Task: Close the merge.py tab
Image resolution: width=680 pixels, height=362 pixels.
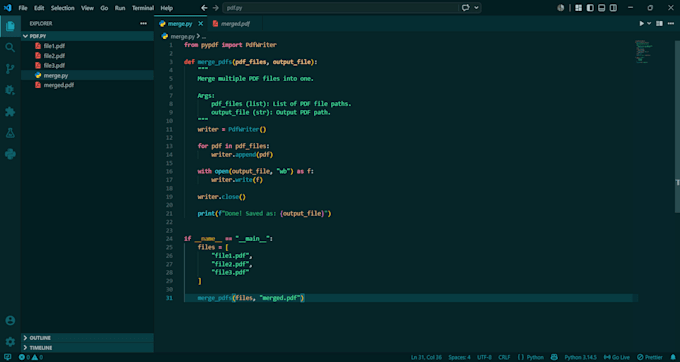Action: 200,24
